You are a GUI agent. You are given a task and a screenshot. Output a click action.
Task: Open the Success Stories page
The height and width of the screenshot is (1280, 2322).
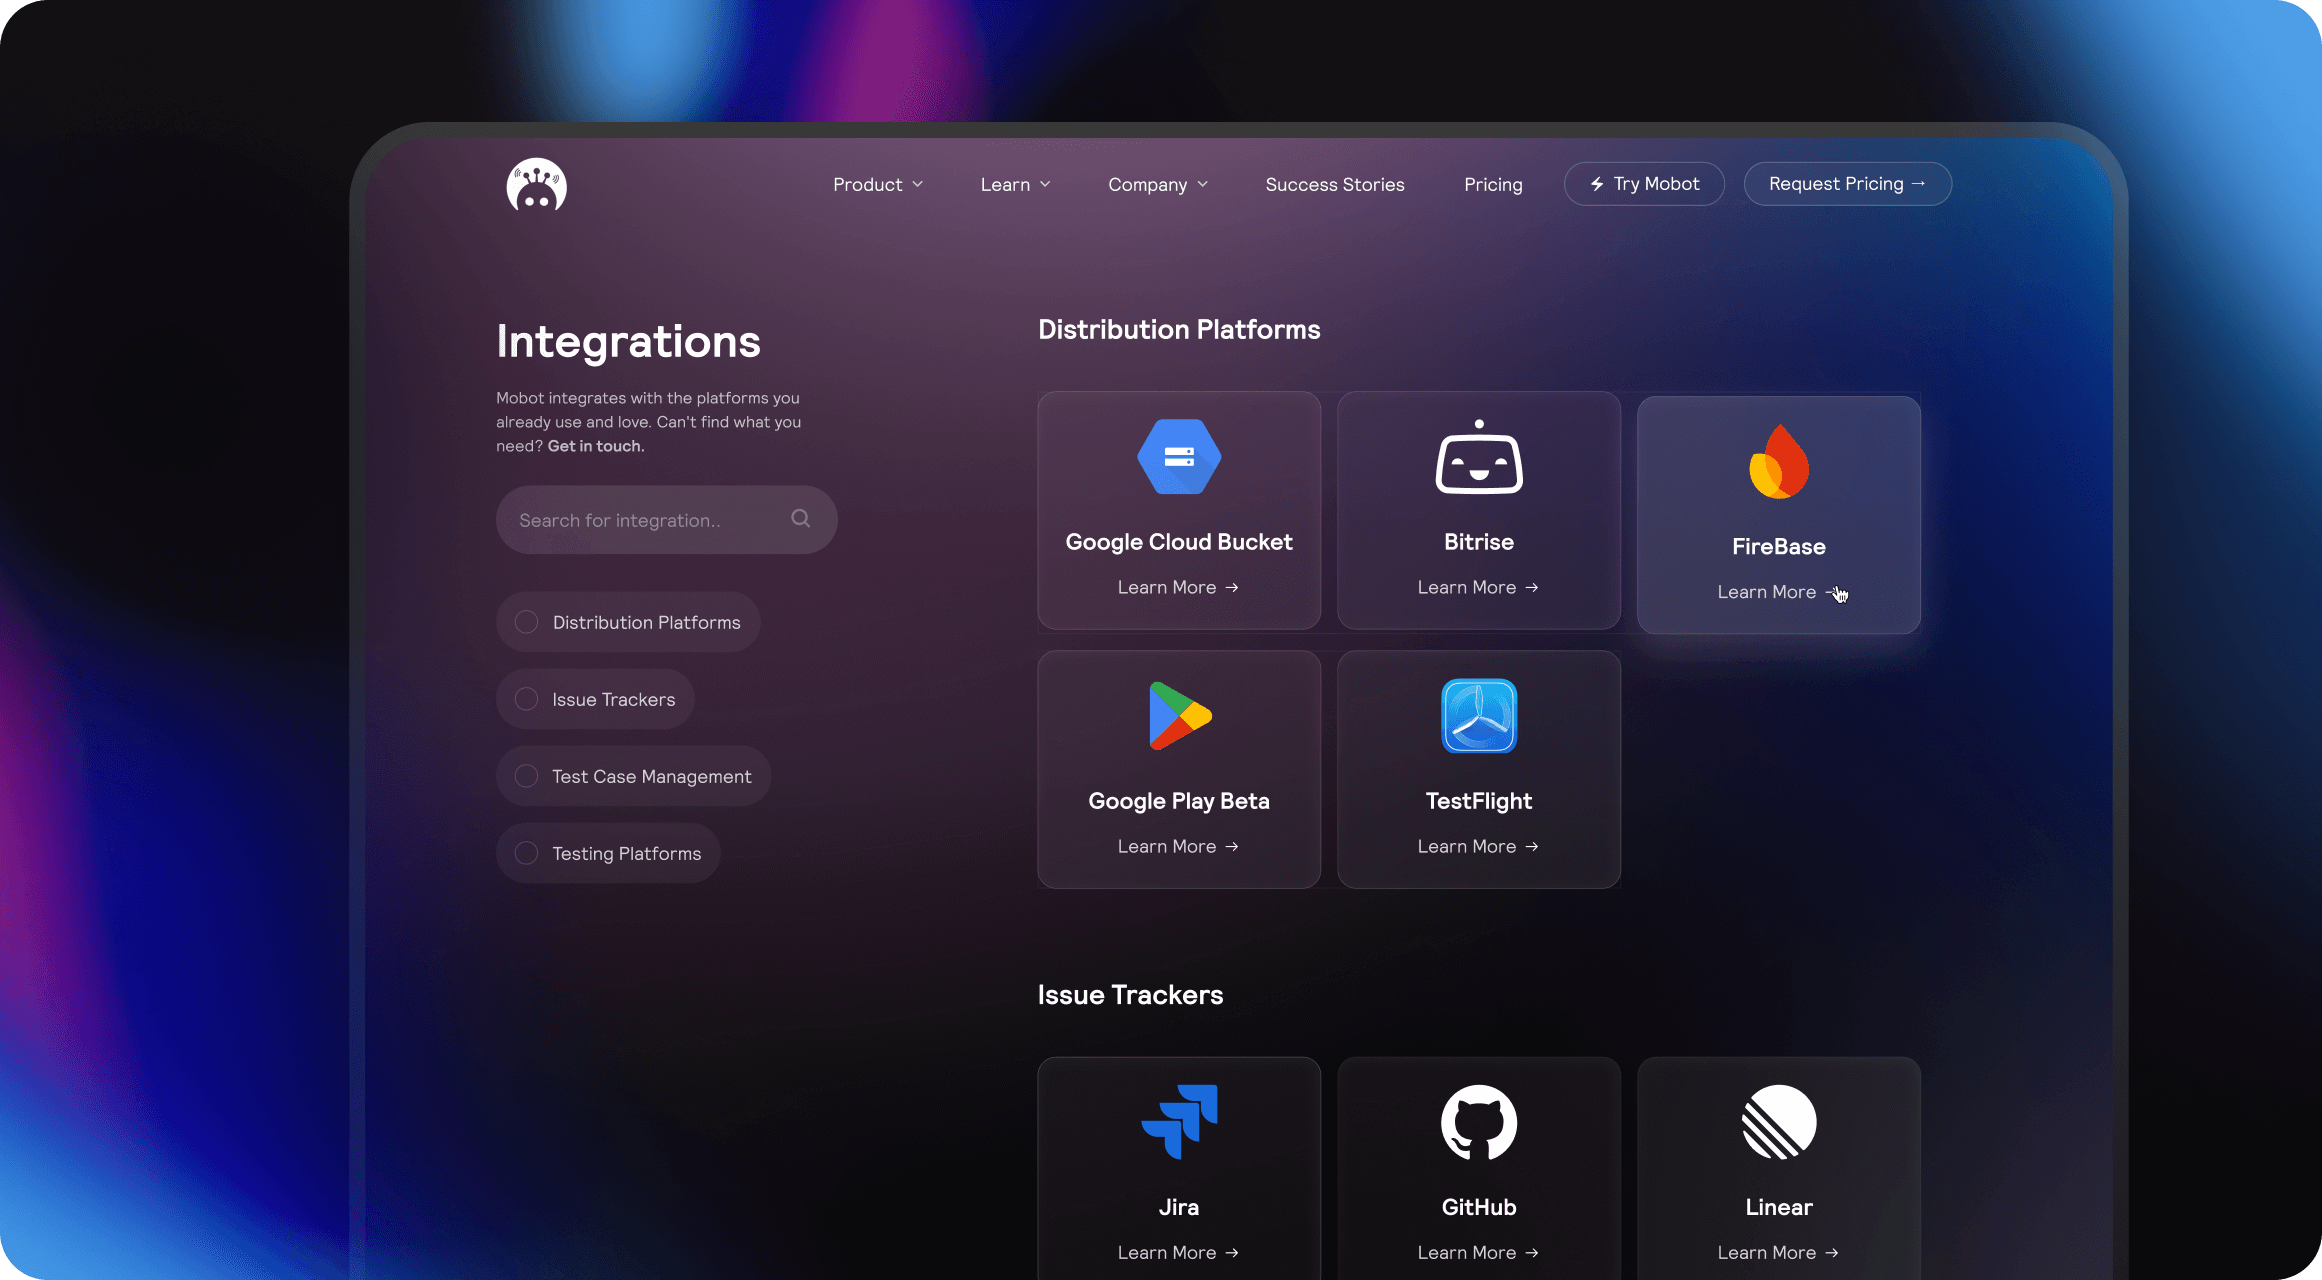(x=1335, y=185)
